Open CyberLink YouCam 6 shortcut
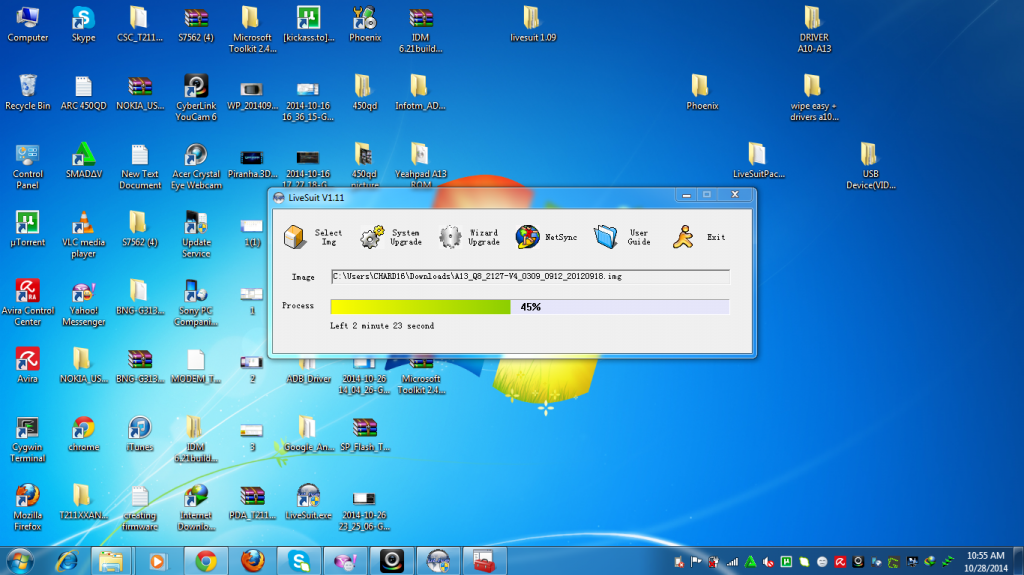 pyautogui.click(x=196, y=97)
